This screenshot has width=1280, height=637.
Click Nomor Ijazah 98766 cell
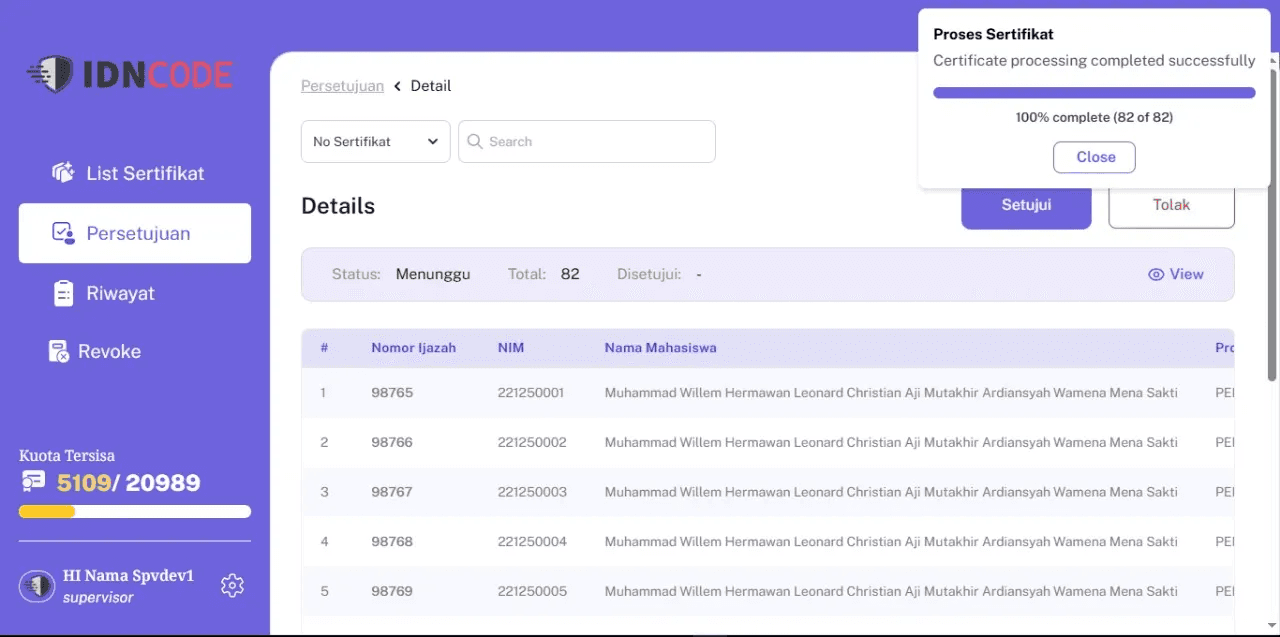click(x=392, y=442)
